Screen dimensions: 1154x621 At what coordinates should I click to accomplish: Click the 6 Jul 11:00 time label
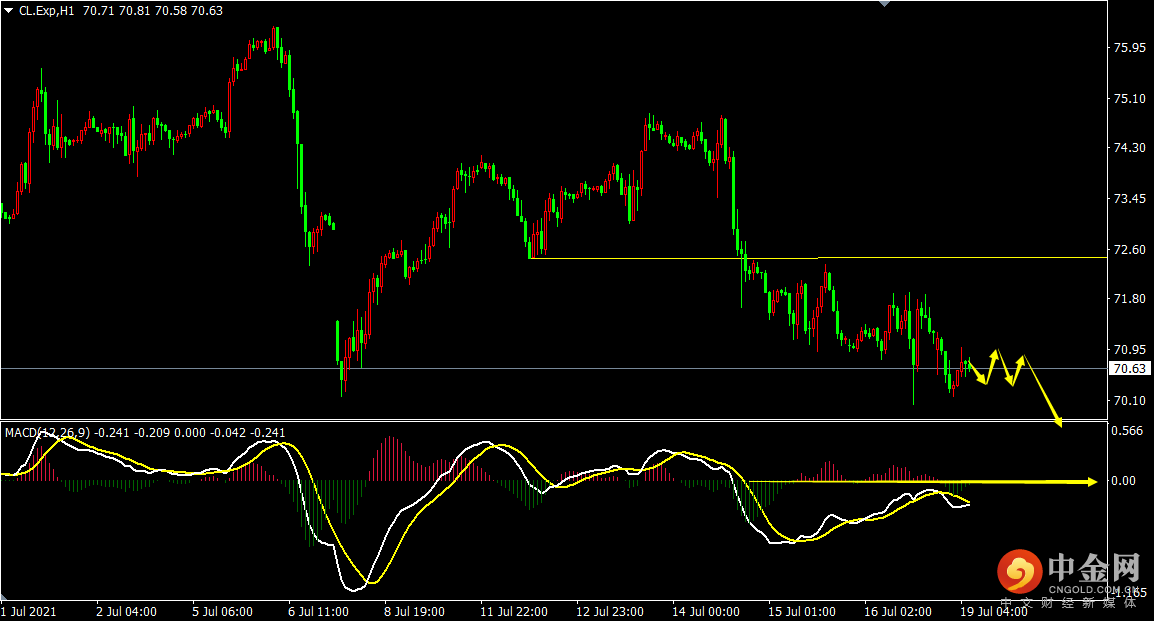tap(318, 611)
